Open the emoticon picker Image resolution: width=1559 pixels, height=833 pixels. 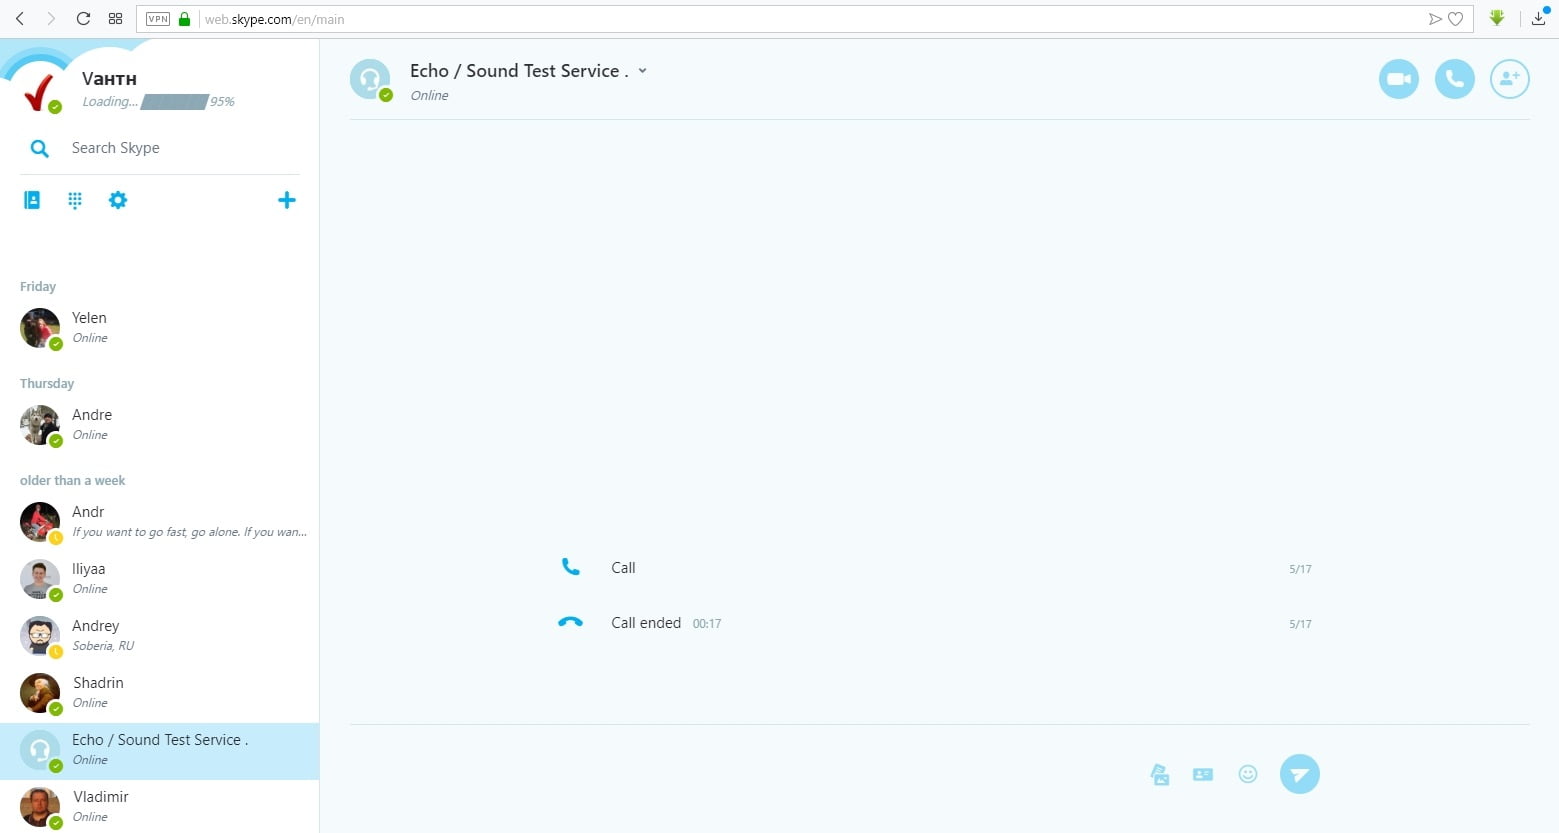click(1247, 774)
